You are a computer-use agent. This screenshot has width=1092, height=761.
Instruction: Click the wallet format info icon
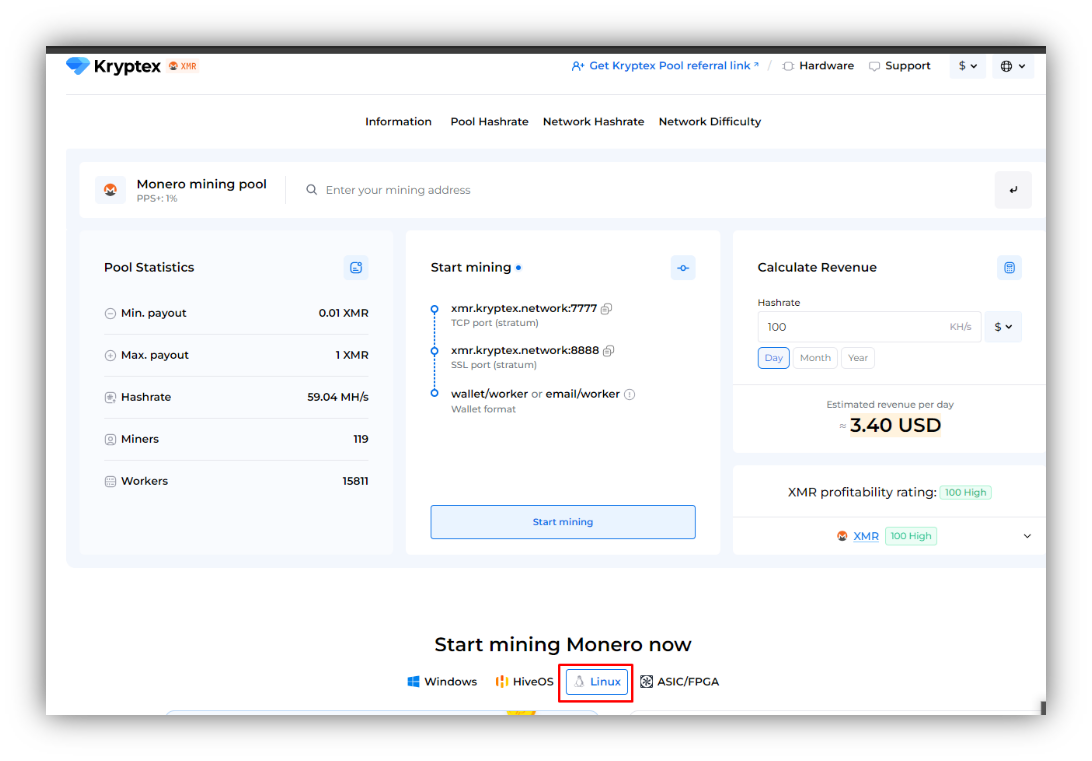(630, 394)
